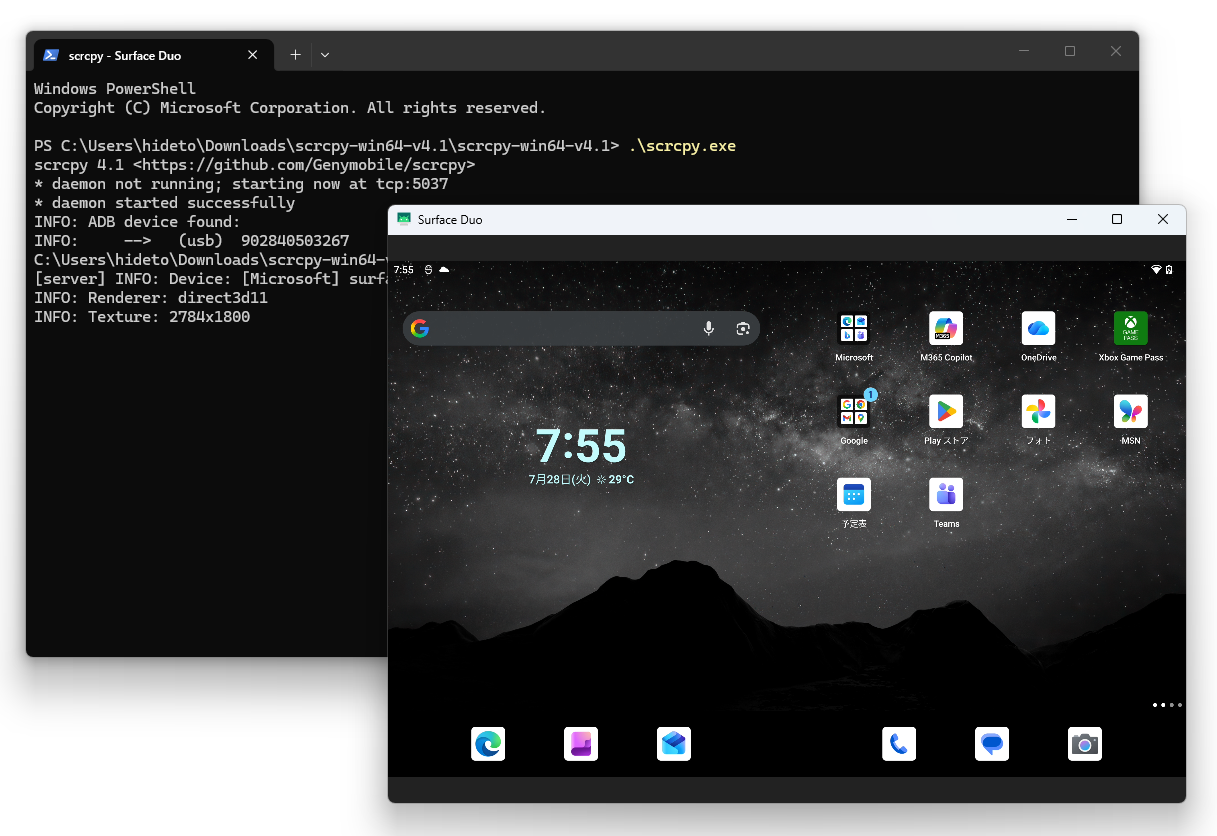
Task: Launch the Teams app
Action: (946, 494)
